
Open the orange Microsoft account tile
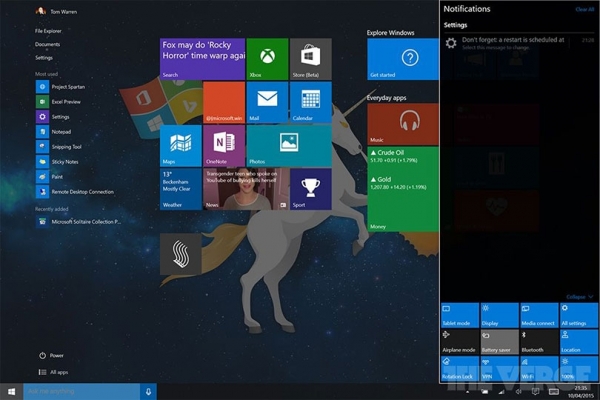tap(224, 102)
